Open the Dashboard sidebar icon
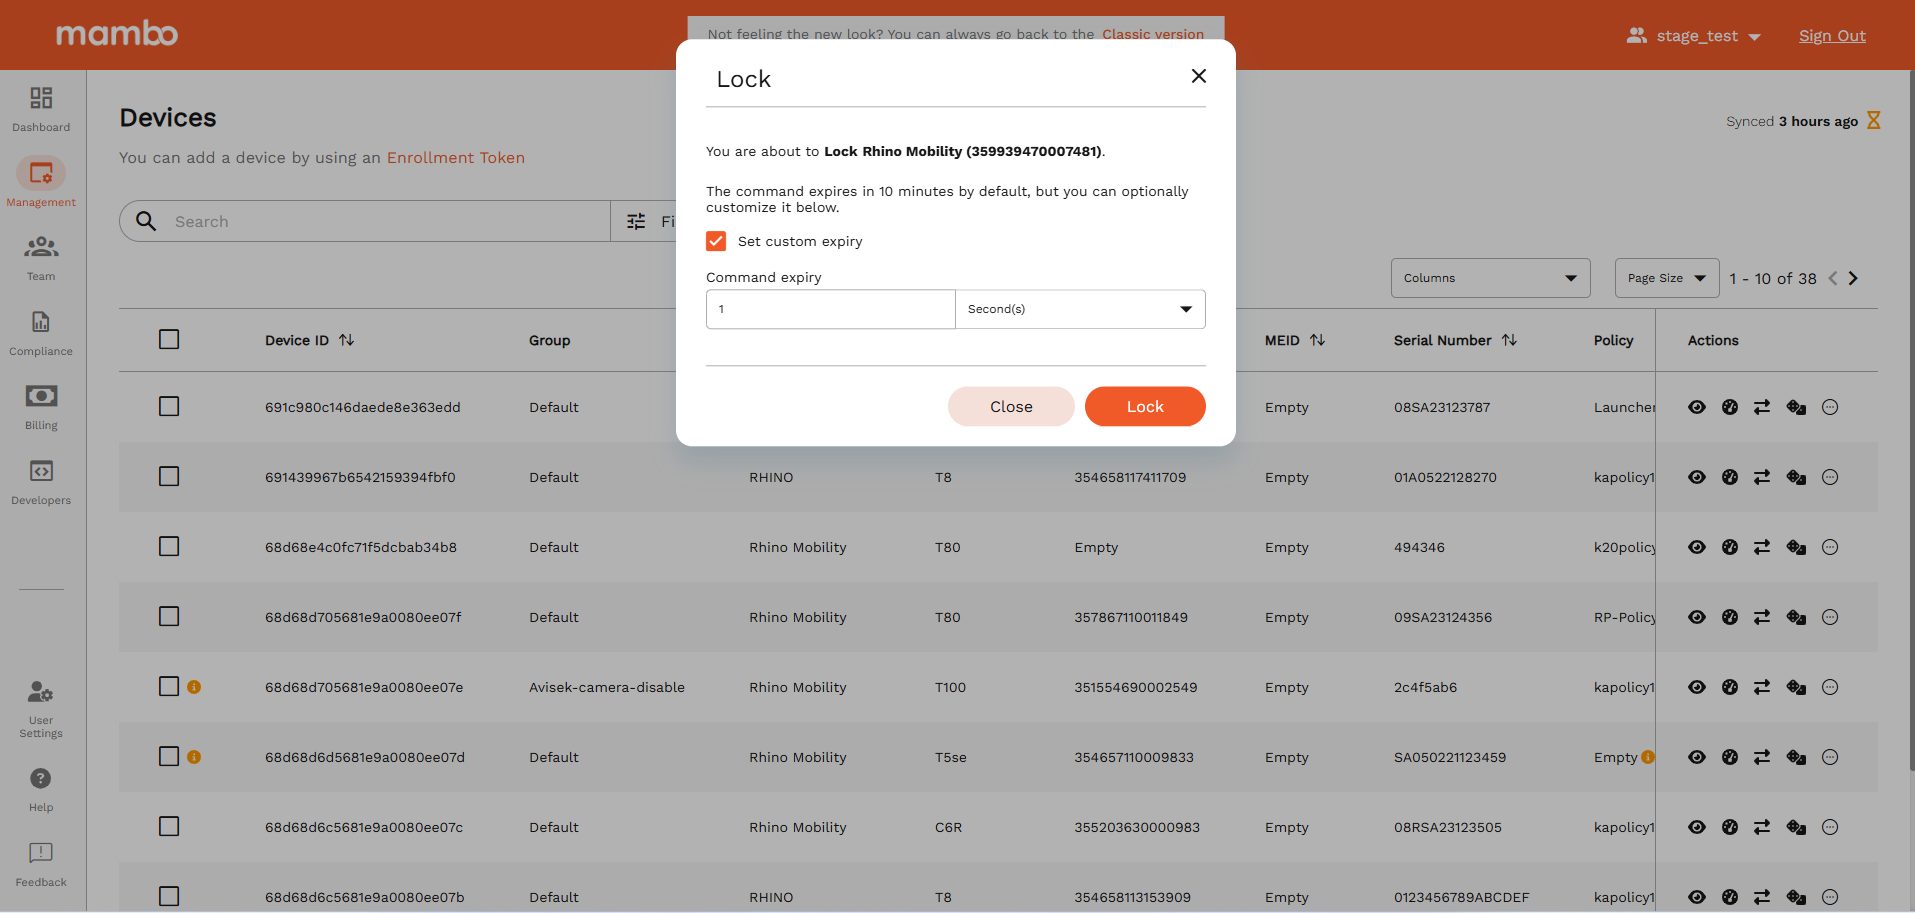This screenshot has height=913, width=1915. click(41, 99)
